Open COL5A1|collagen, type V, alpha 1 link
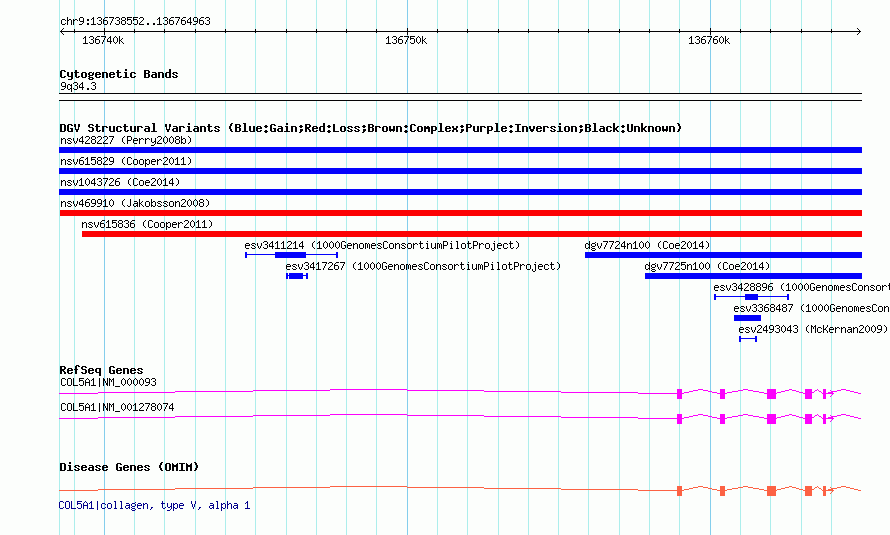890x535 pixels. [x=154, y=505]
